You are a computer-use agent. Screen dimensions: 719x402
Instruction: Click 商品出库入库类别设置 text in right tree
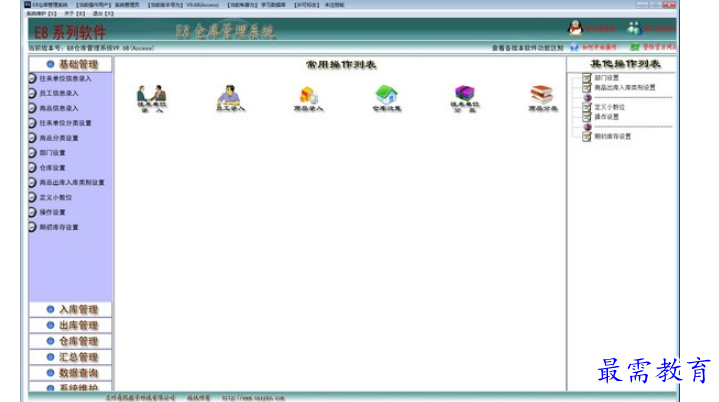(625, 87)
